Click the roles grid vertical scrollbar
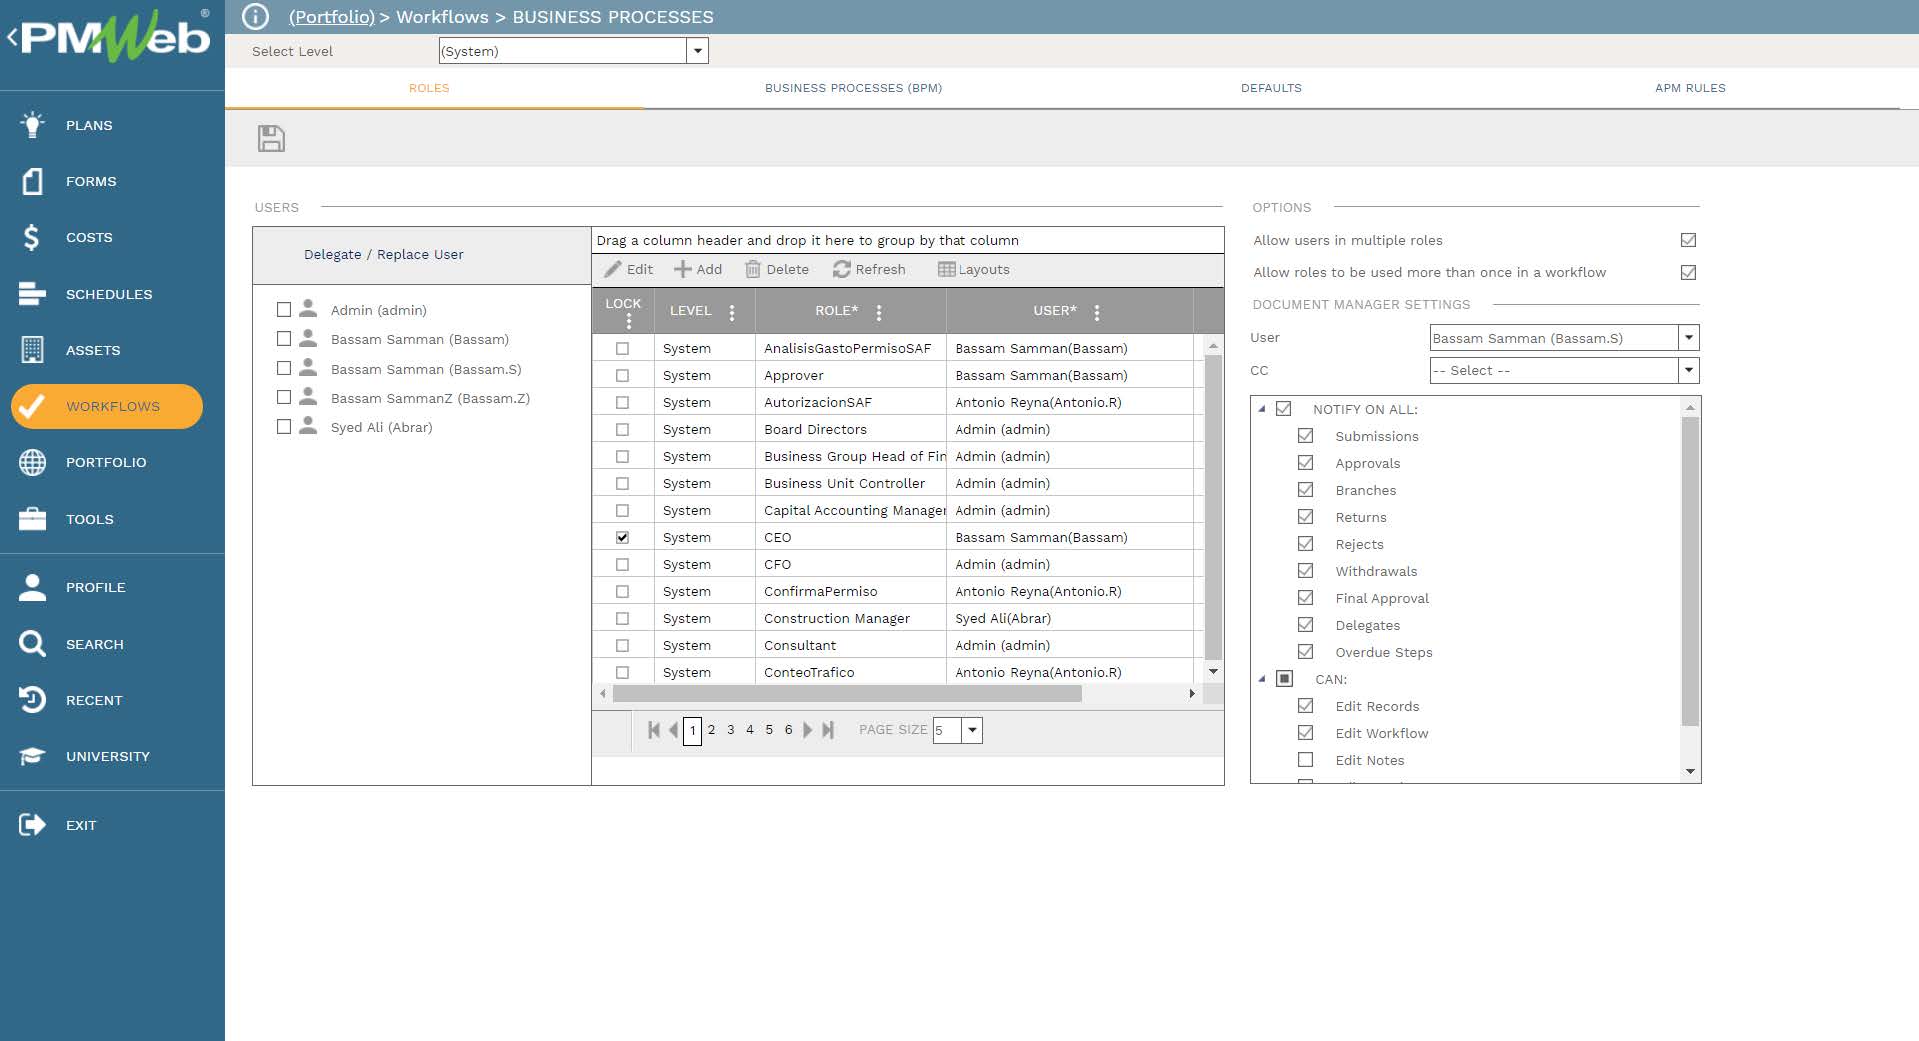 1213,508
